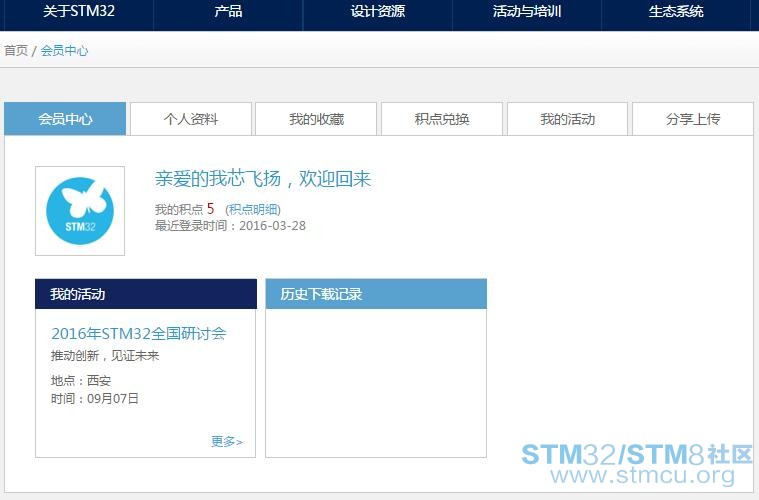Click the 亲爱的我芯飞扬 welcome heading
The image size is (759, 500).
click(263, 179)
